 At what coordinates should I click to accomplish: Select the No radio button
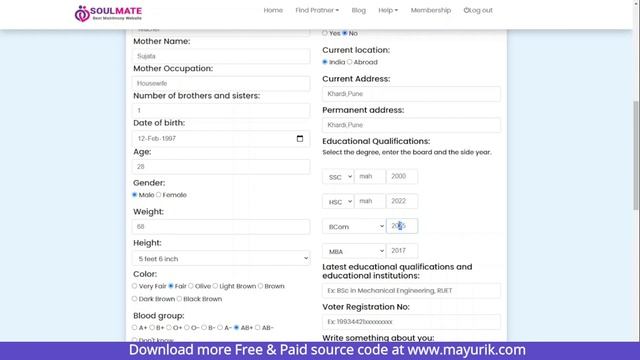pyautogui.click(x=345, y=33)
